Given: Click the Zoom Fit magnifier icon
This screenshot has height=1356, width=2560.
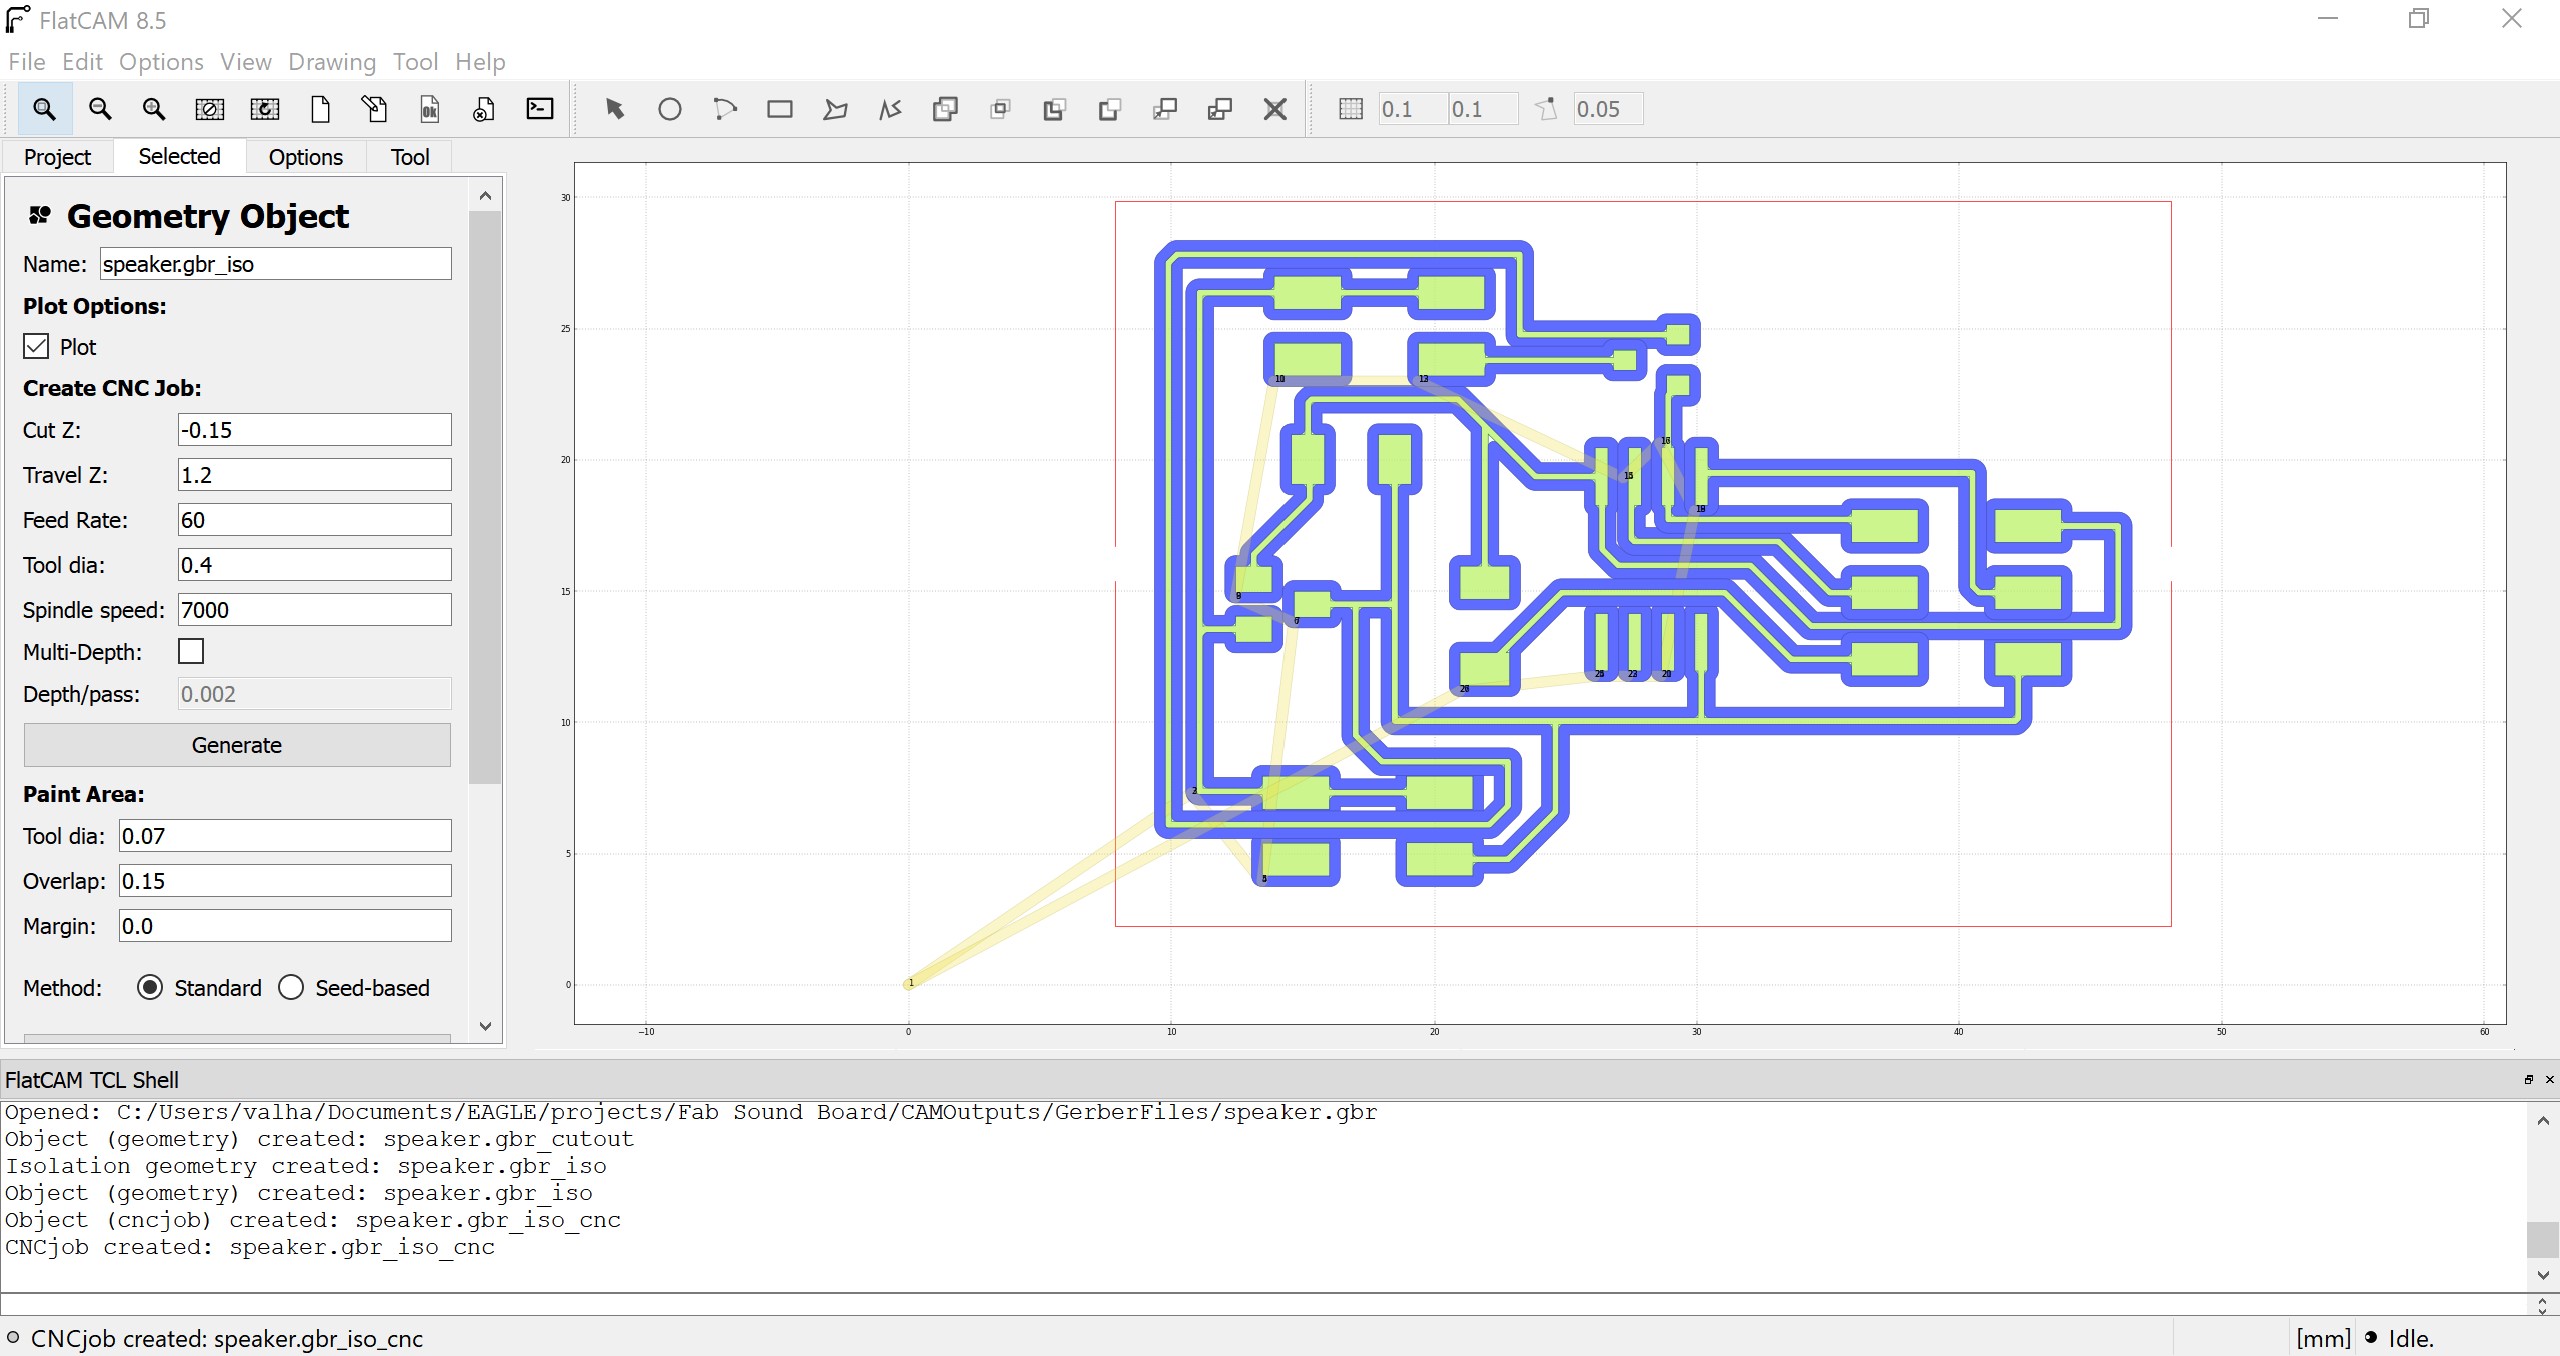Looking at the screenshot, I should (44, 109).
